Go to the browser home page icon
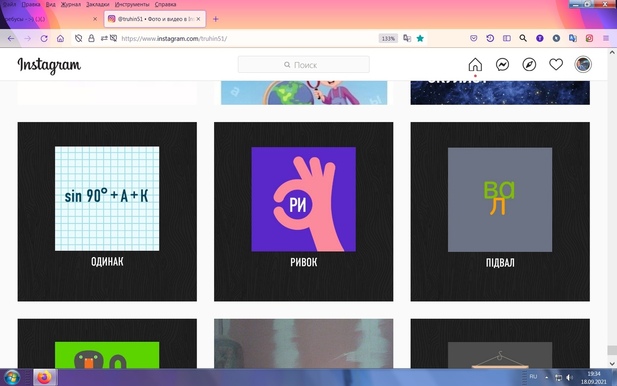Viewport: 617px width, 386px height. coord(60,39)
